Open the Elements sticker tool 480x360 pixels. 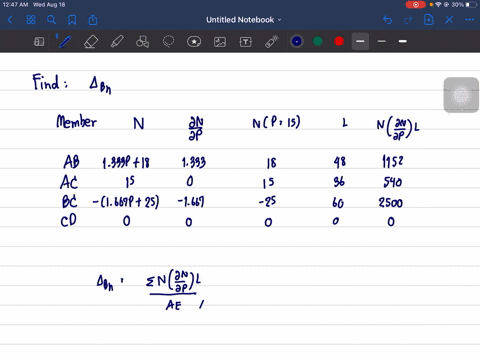point(194,42)
